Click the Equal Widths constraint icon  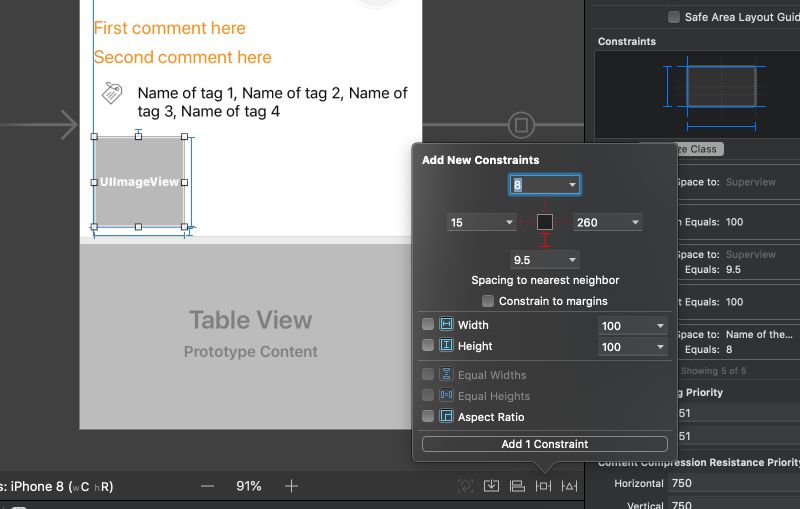point(446,374)
